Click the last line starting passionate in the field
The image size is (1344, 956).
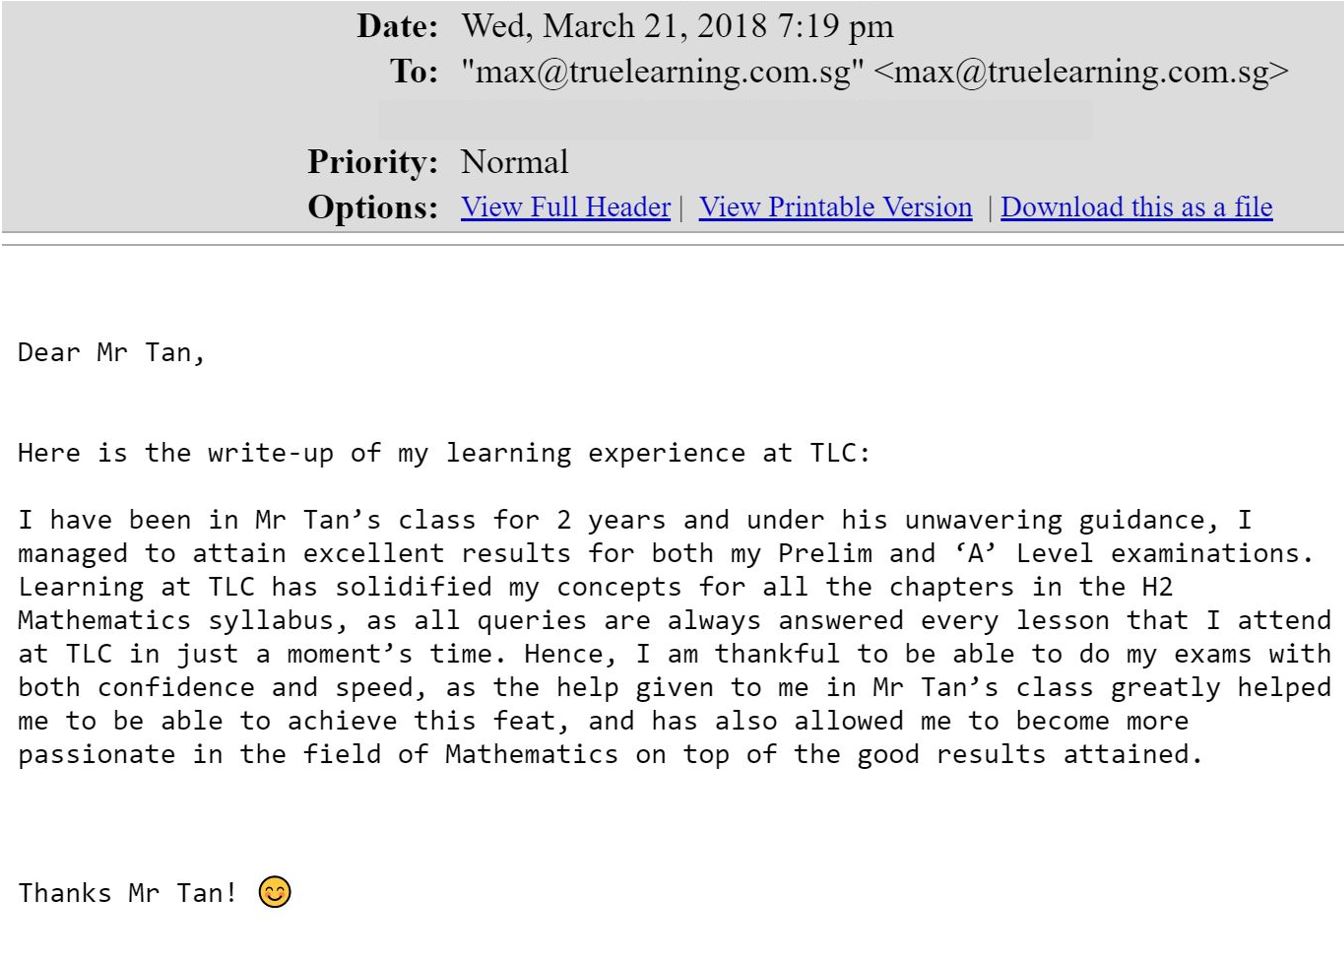pyautogui.click(x=610, y=754)
